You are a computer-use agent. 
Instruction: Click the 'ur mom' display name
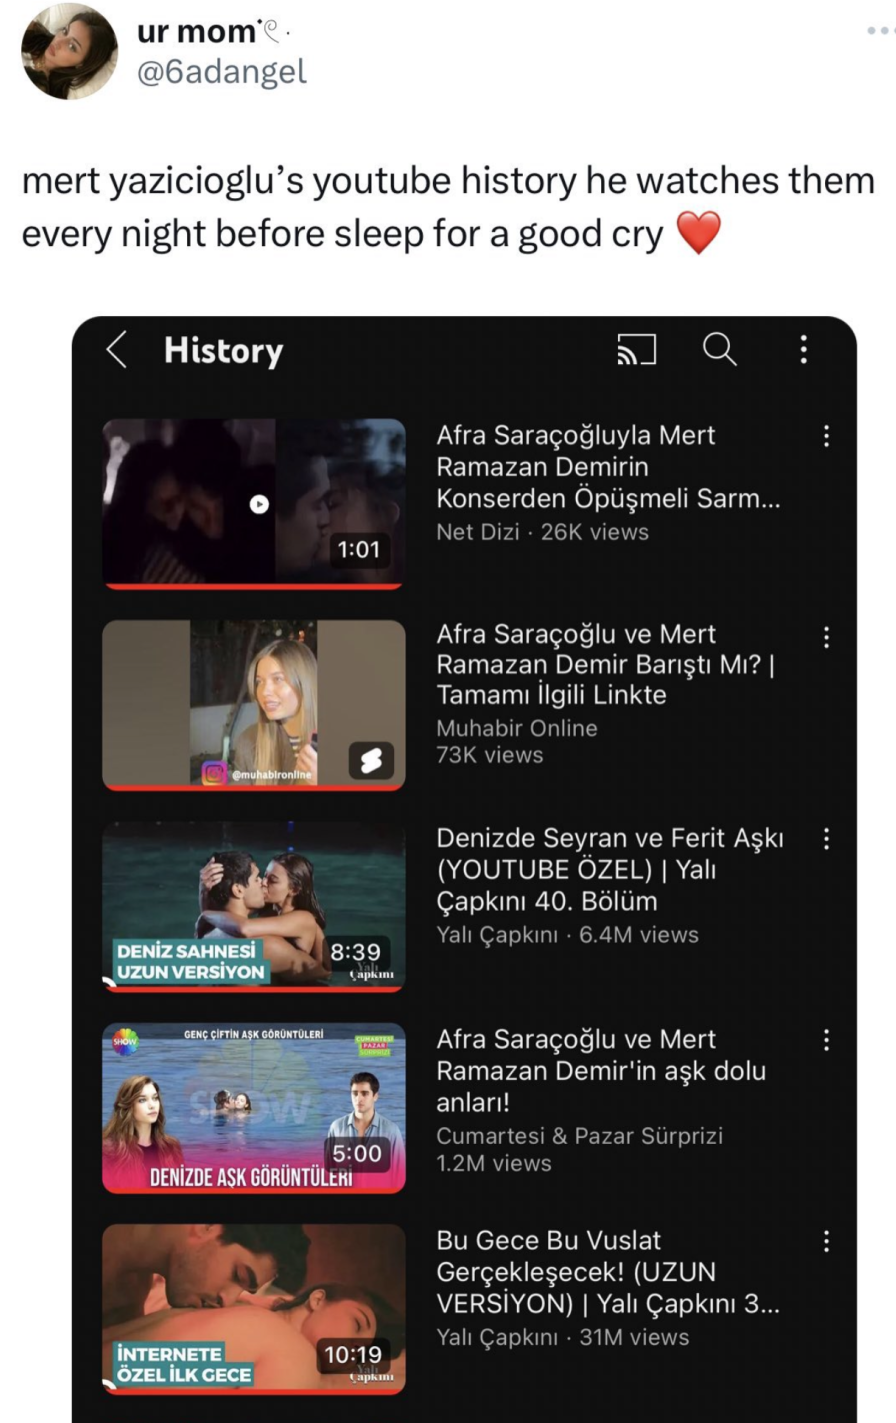(198, 31)
